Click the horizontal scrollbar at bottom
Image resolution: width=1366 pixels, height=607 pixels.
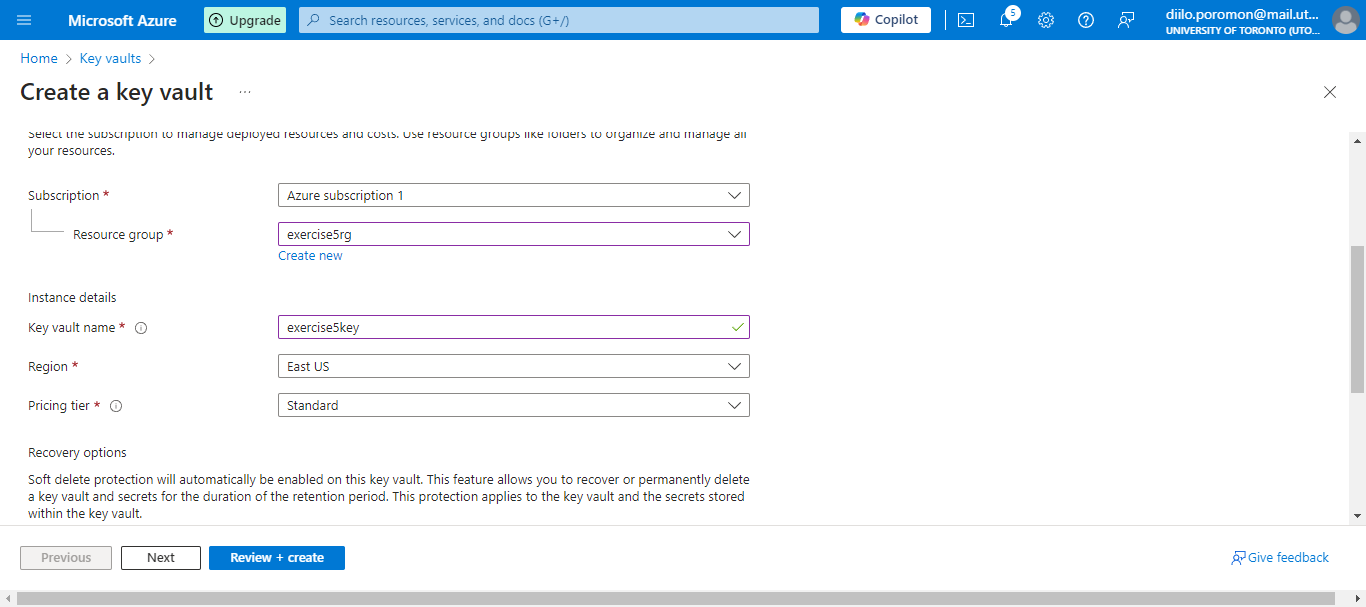click(x=675, y=598)
